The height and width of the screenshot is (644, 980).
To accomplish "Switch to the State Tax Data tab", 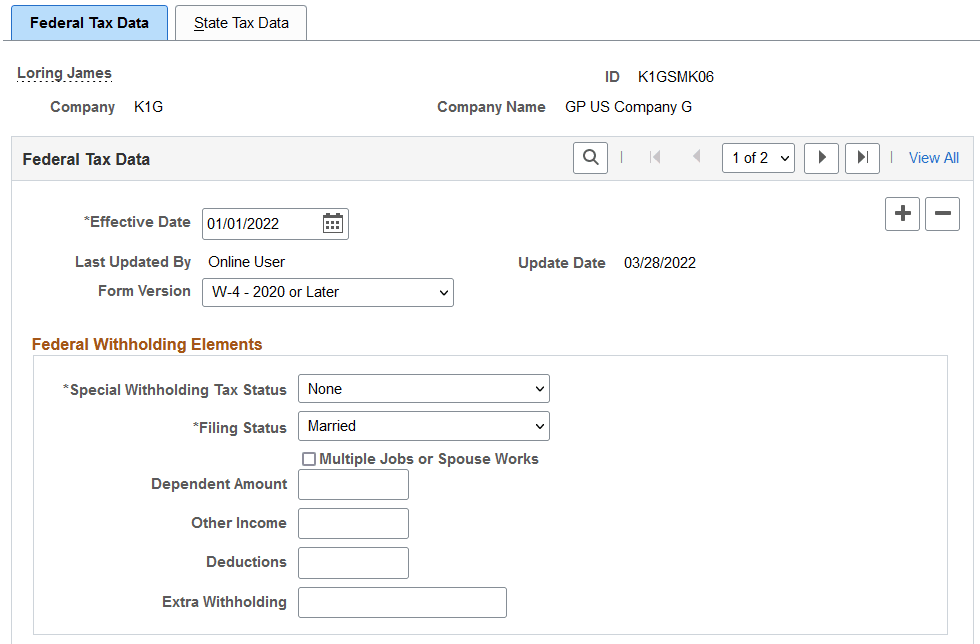I will click(240, 22).
